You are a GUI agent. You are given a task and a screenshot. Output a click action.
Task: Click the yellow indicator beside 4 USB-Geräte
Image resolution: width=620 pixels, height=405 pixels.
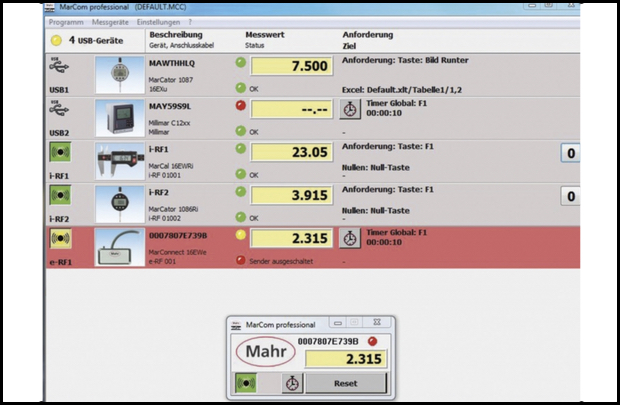(x=57, y=40)
